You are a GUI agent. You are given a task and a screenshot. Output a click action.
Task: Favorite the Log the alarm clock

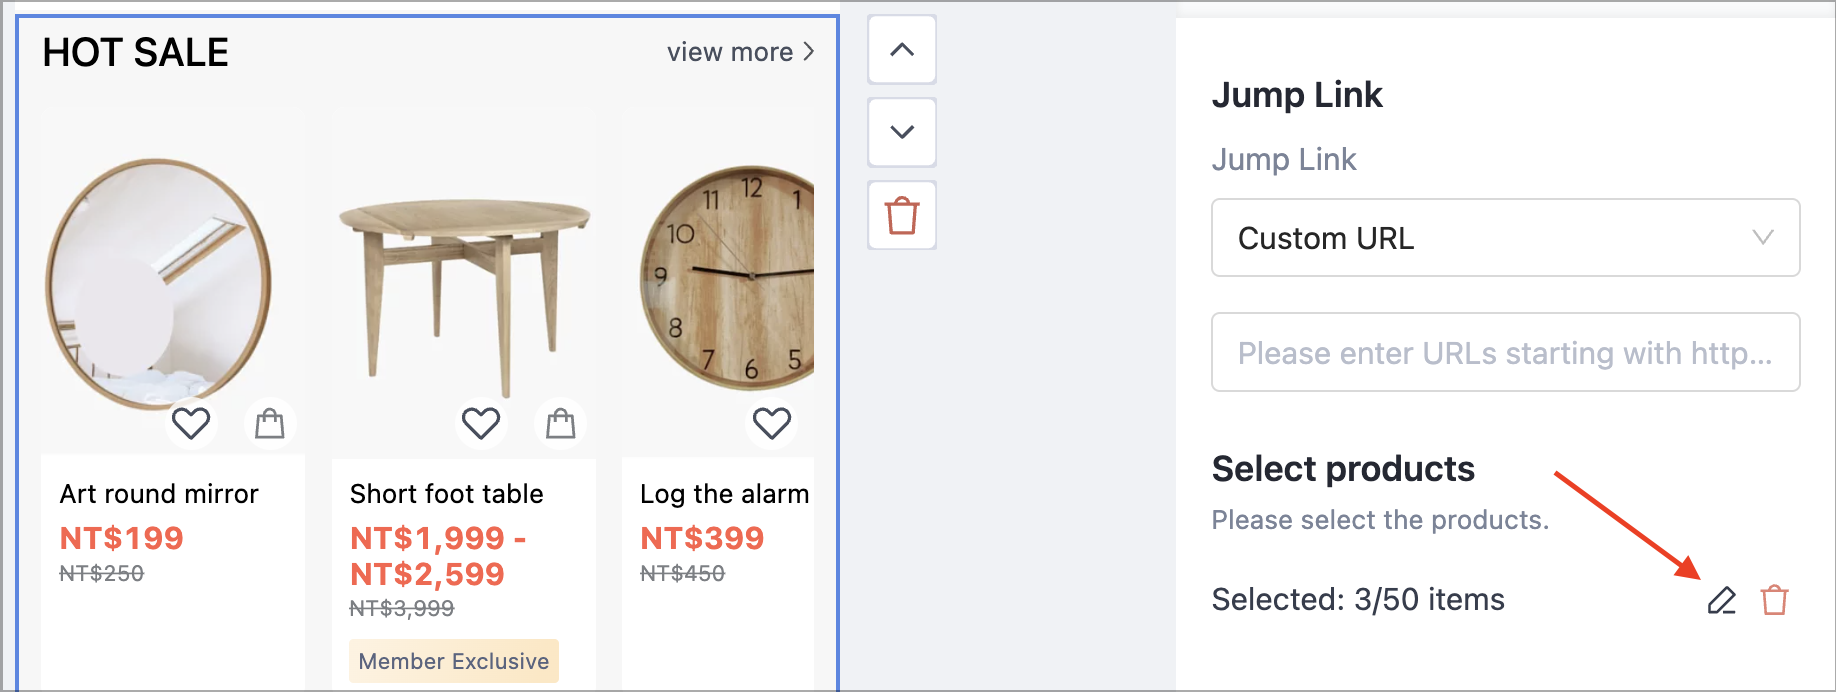click(772, 423)
